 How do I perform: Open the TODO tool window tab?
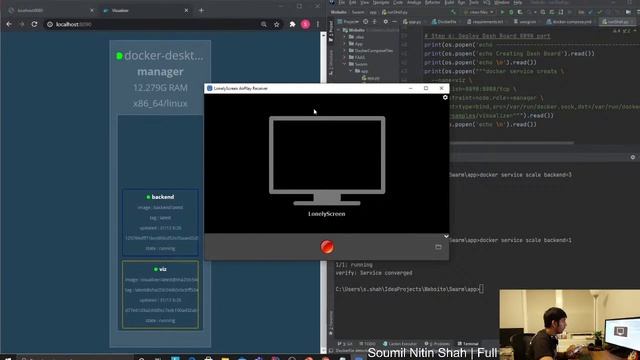(x=367, y=344)
